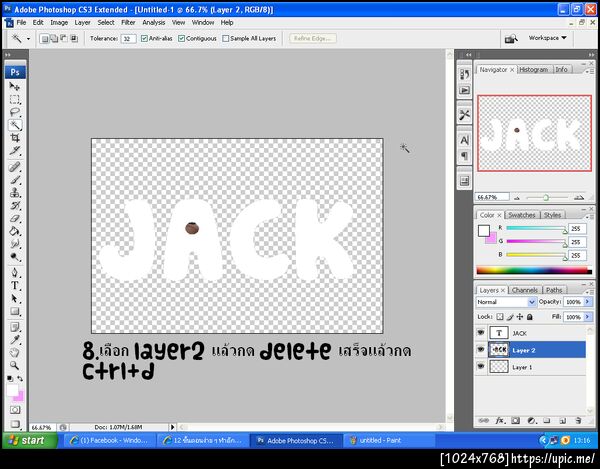Select the Brush tool

click(15, 179)
